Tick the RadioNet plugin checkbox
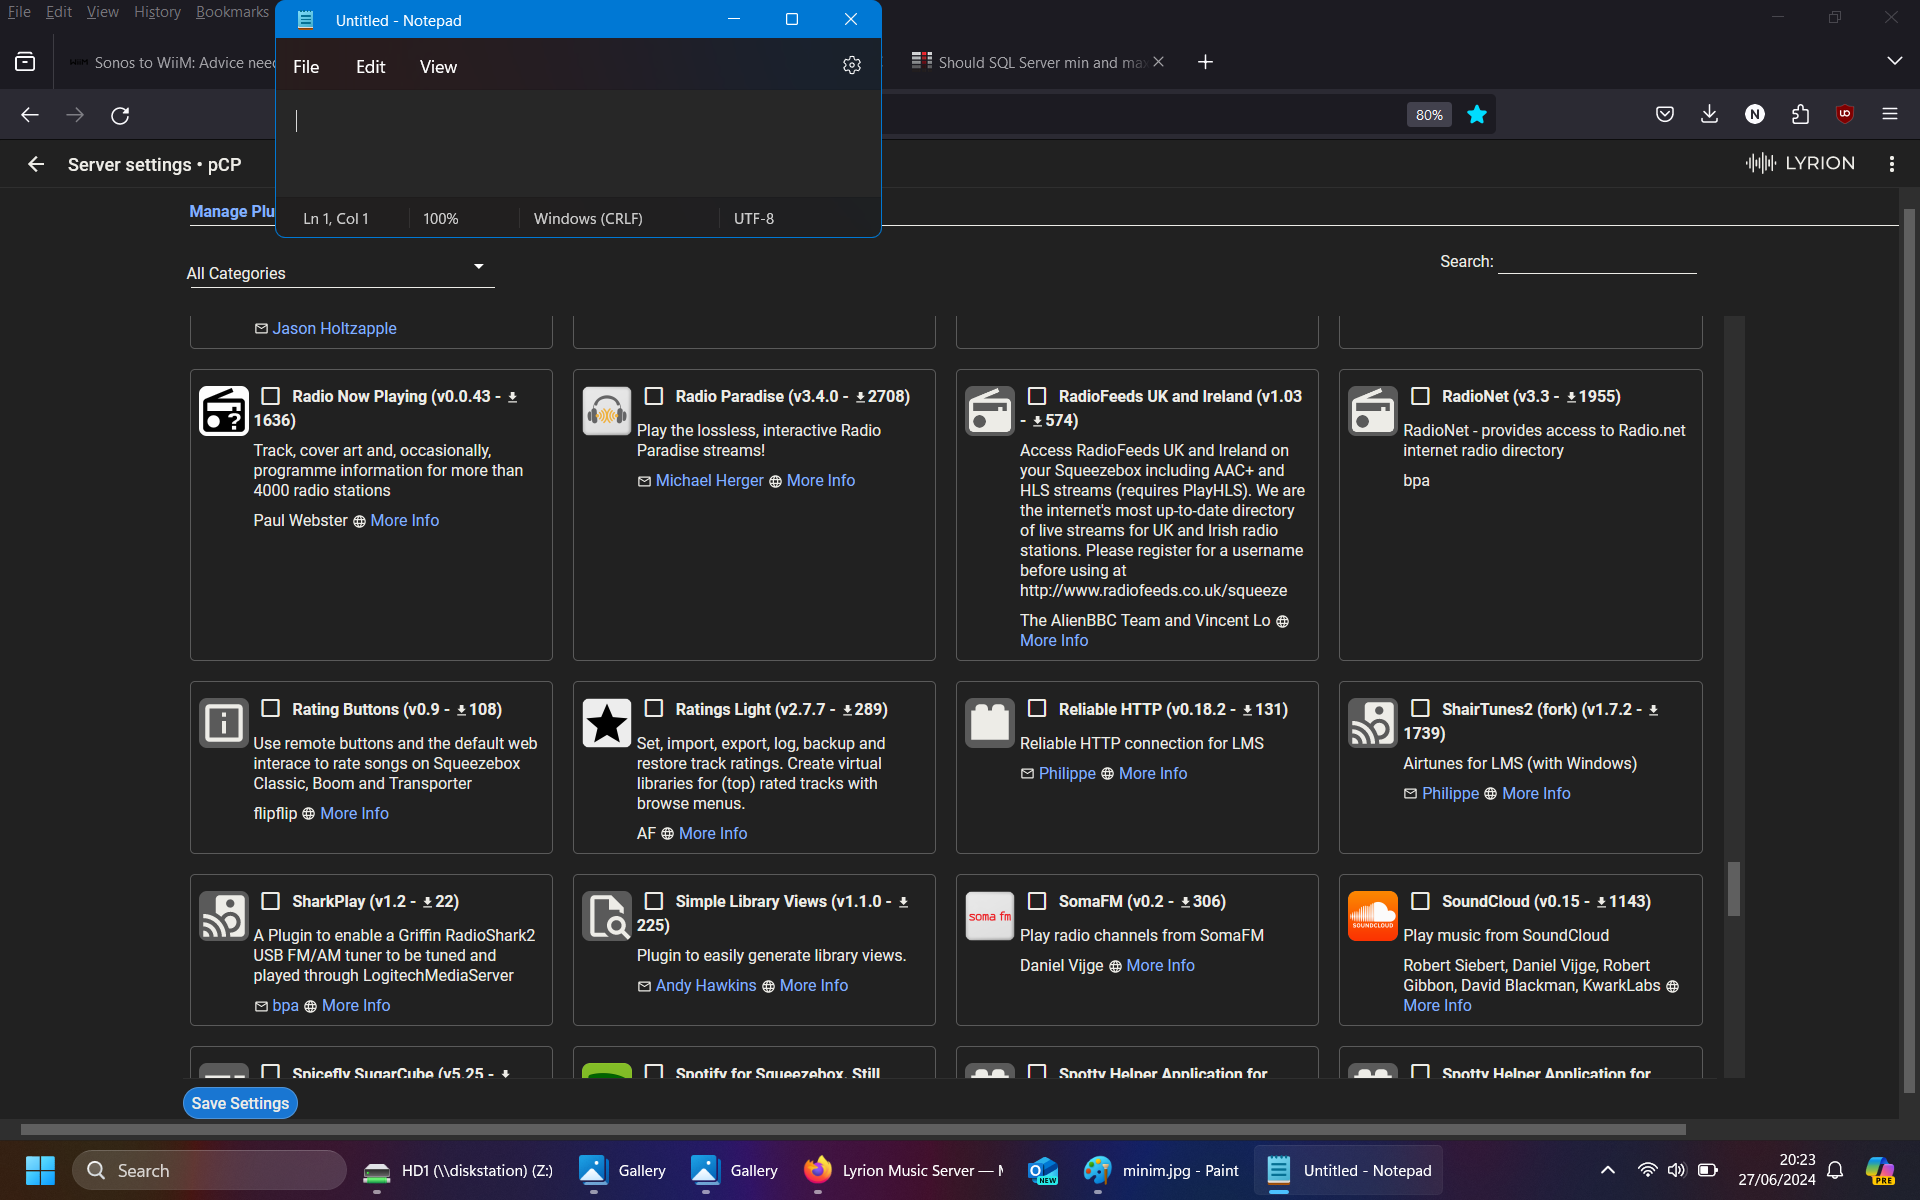 pos(1420,396)
